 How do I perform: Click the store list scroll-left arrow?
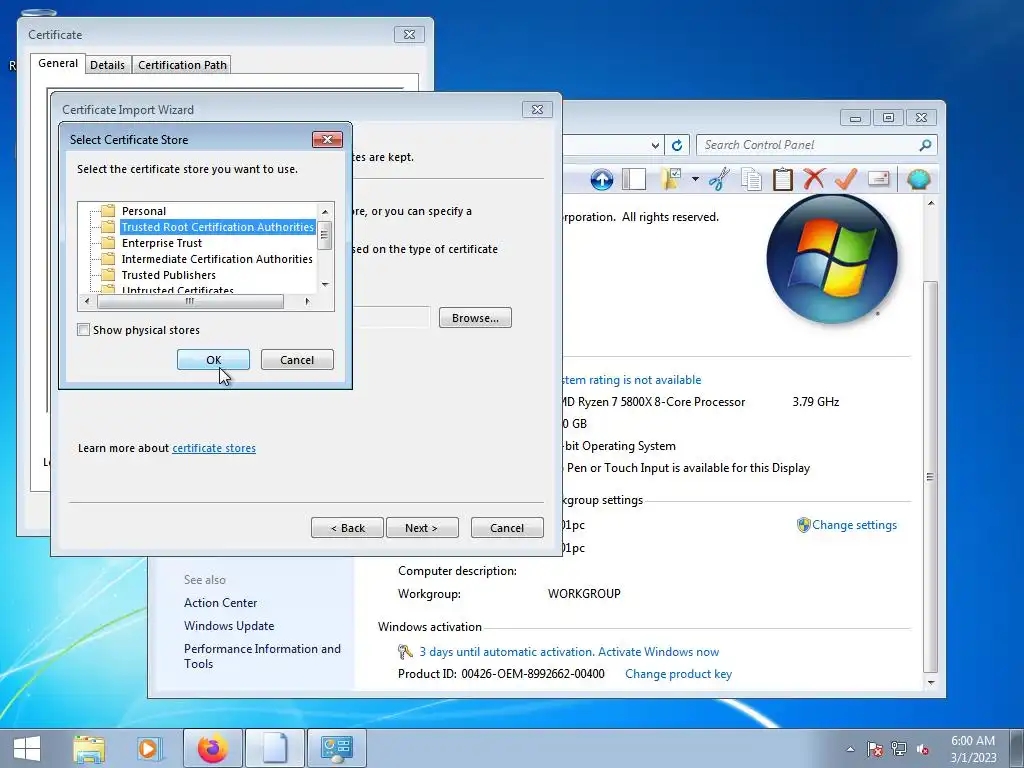tap(87, 301)
